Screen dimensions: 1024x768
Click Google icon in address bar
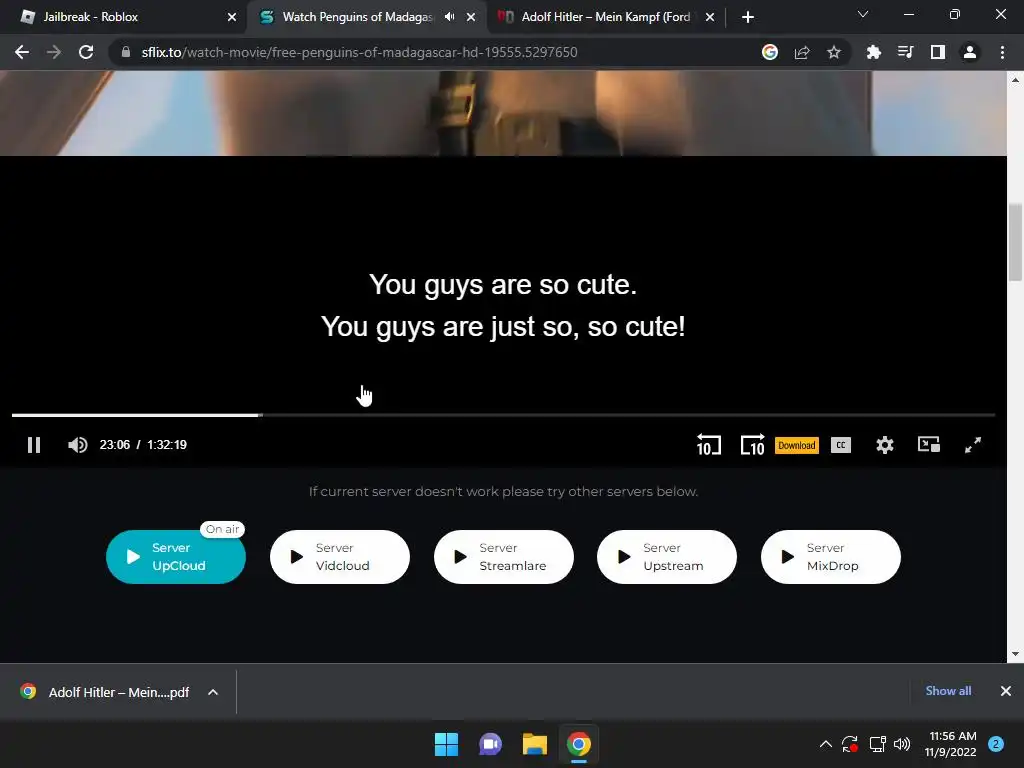(770, 52)
